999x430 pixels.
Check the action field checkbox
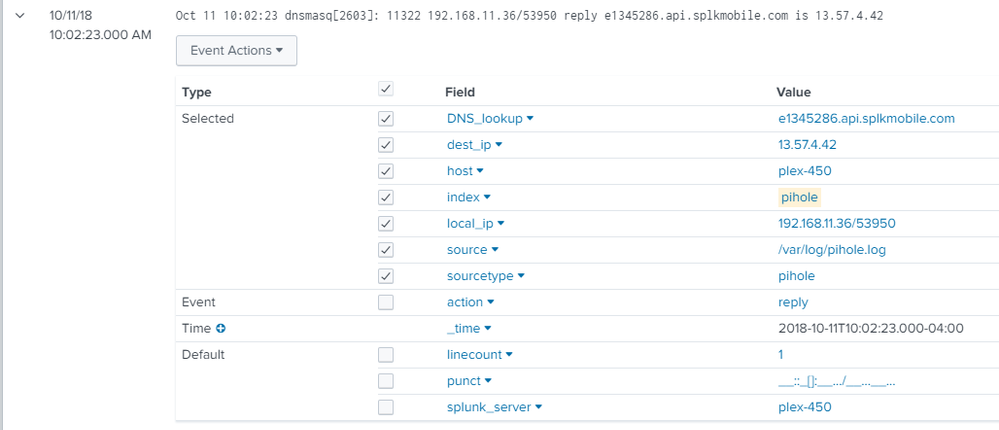pyautogui.click(x=385, y=303)
